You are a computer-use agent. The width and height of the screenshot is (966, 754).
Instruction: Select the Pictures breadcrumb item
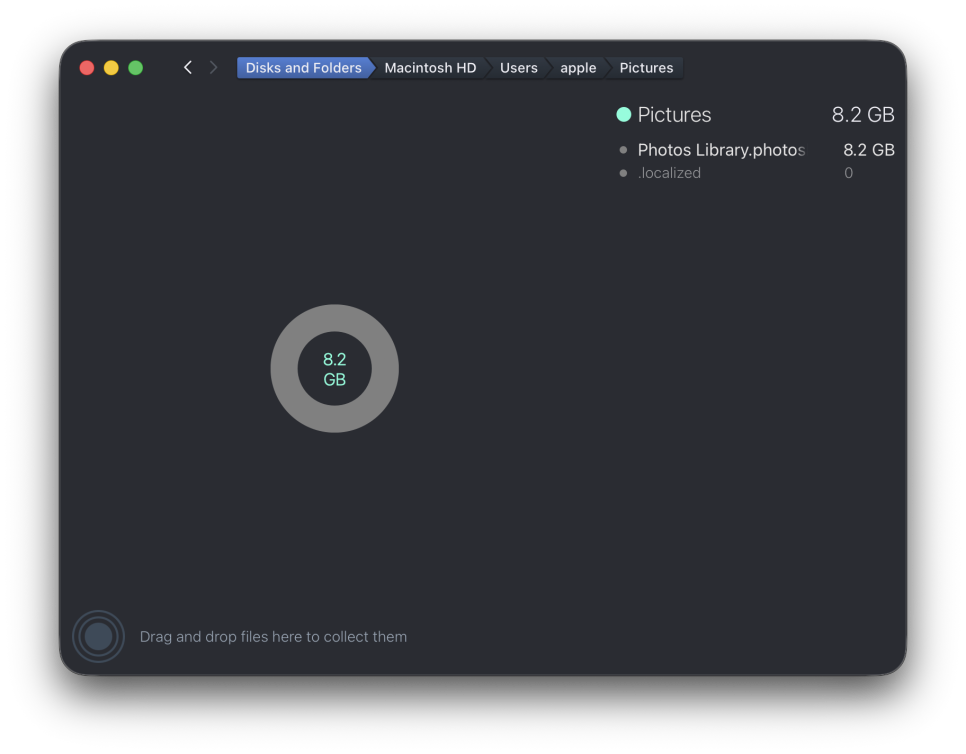tap(646, 68)
